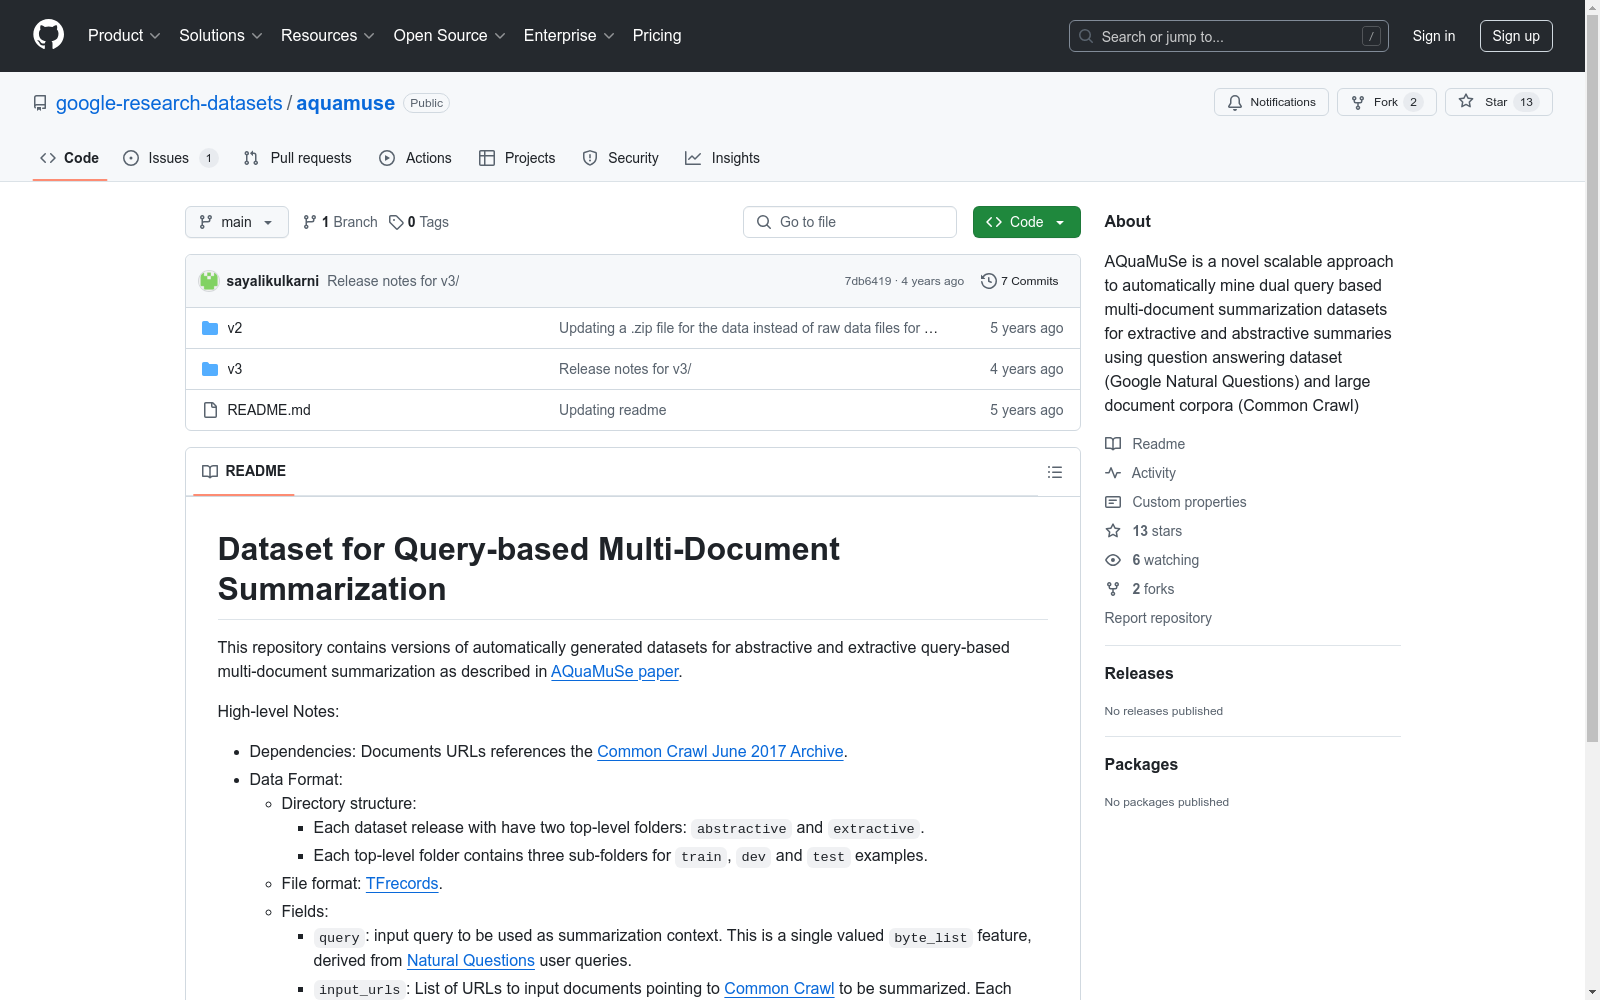Screen dimensions: 1600x1000
Task: Open the green Code dropdown
Action: (1026, 222)
